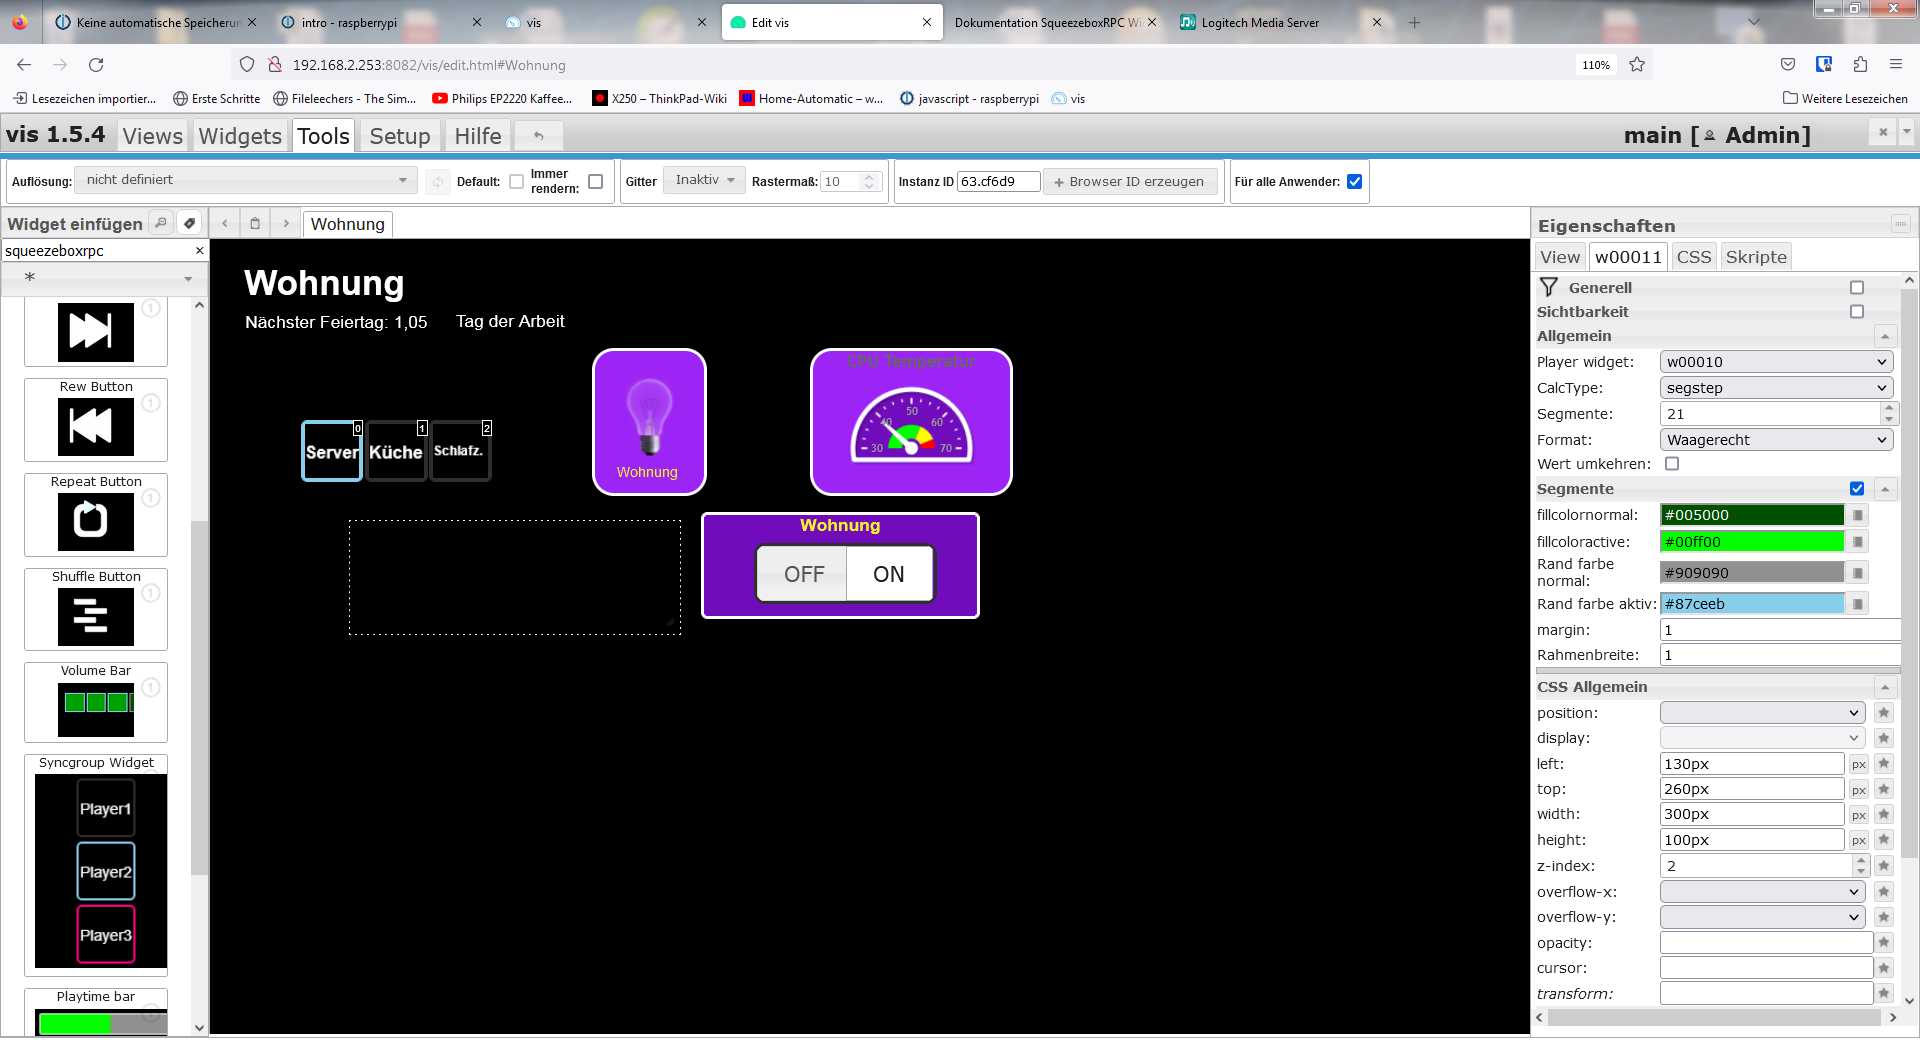Click the filter funnel icon in Eigenschaften
1920x1040 pixels.
pyautogui.click(x=1549, y=287)
